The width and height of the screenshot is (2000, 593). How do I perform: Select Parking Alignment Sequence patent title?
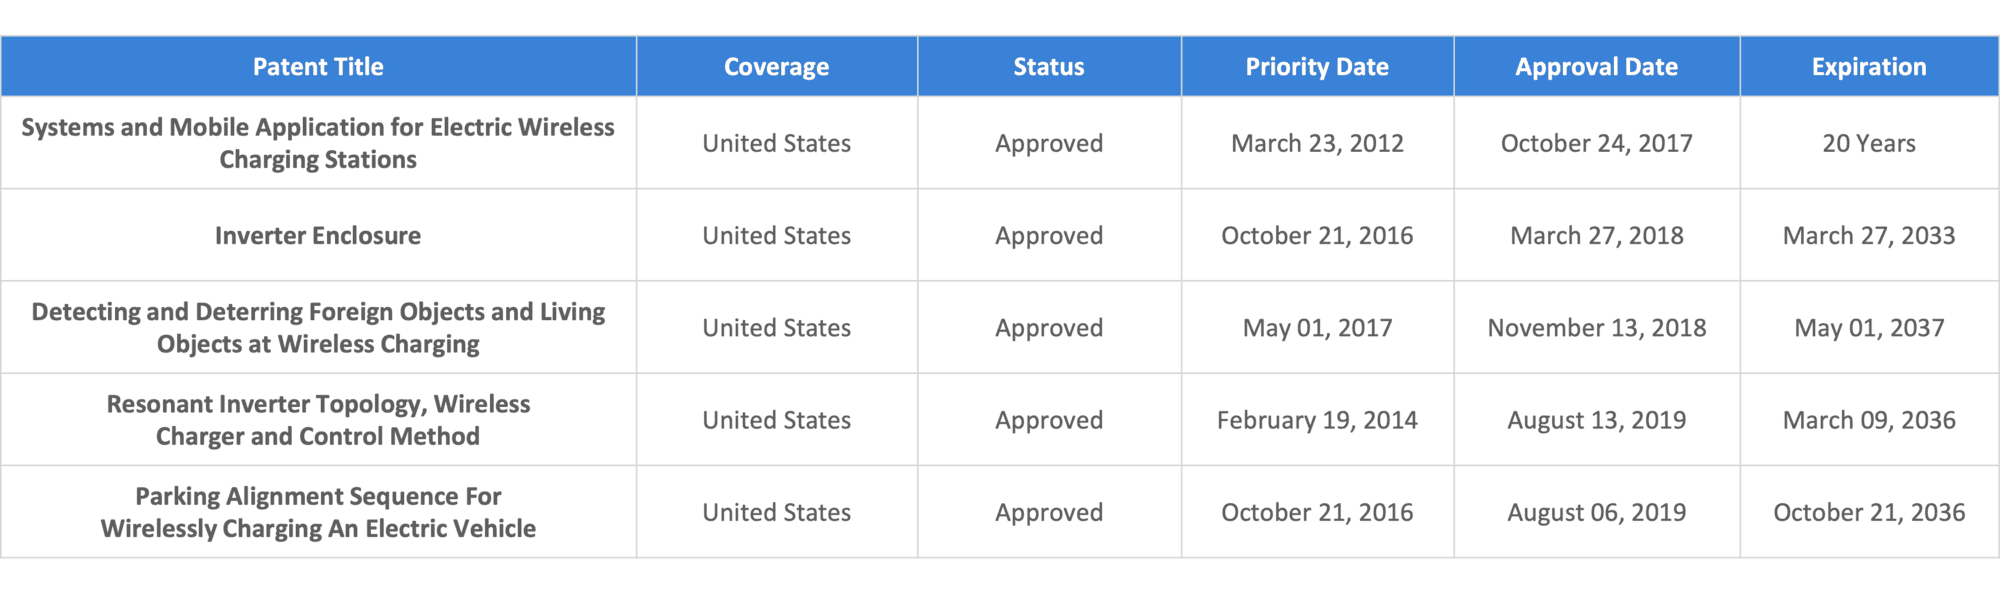[318, 512]
